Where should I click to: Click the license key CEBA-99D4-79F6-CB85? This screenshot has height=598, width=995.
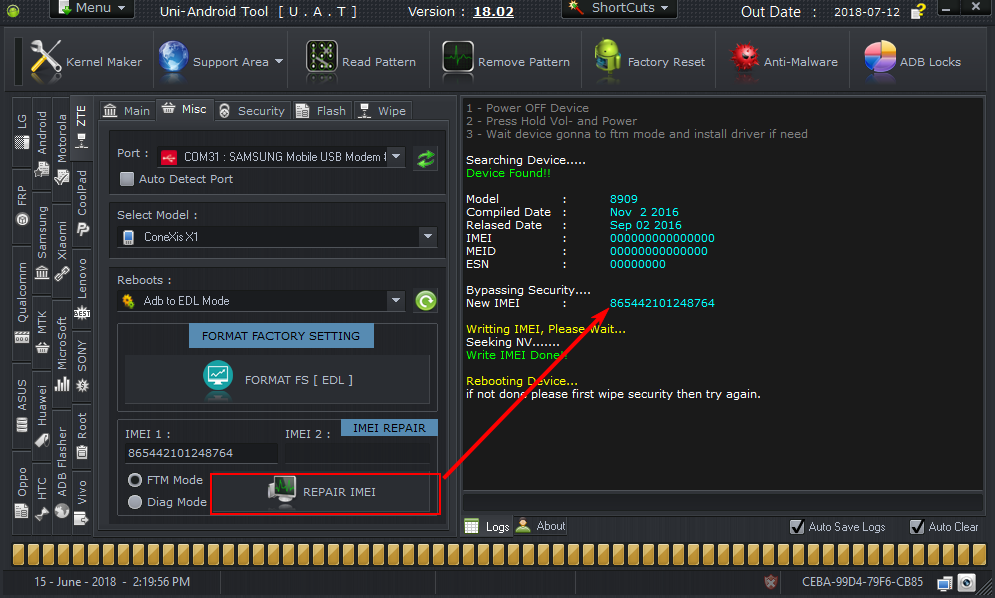(x=862, y=581)
